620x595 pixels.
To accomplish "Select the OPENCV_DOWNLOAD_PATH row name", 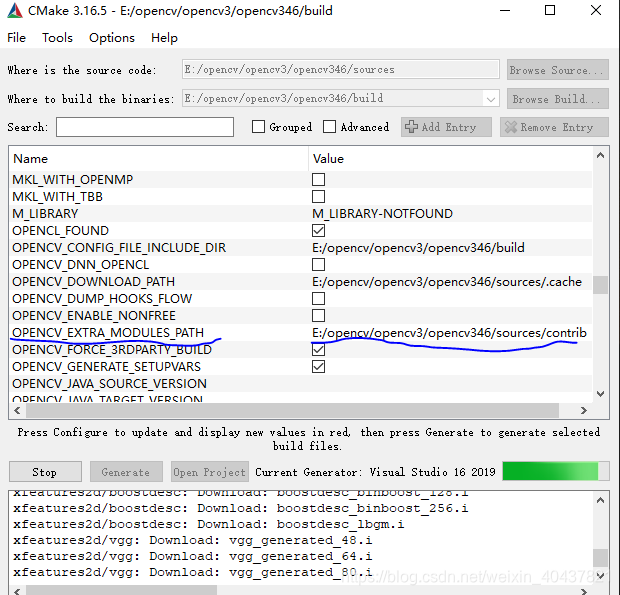I will (x=93, y=281).
